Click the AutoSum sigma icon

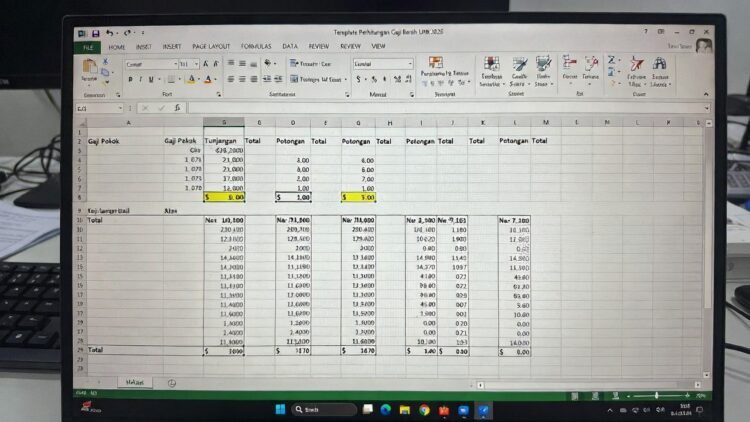tap(611, 60)
